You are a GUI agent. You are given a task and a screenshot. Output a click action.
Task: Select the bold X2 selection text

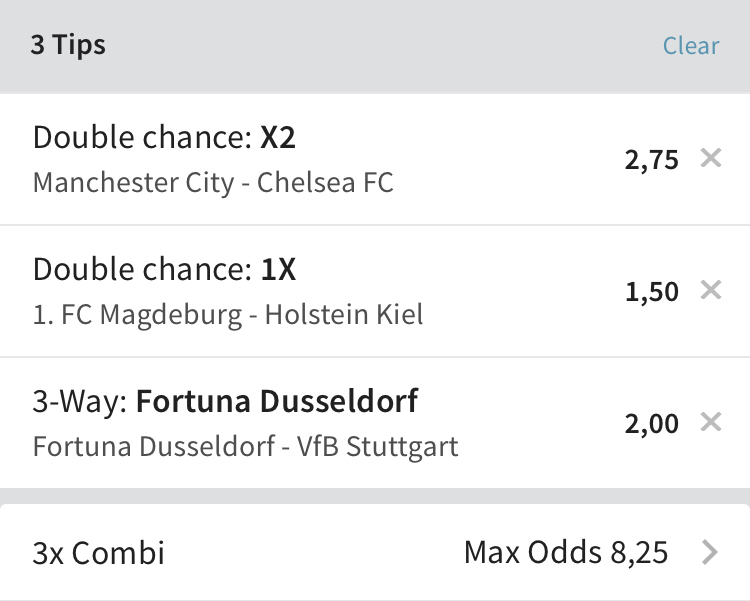click(x=278, y=138)
